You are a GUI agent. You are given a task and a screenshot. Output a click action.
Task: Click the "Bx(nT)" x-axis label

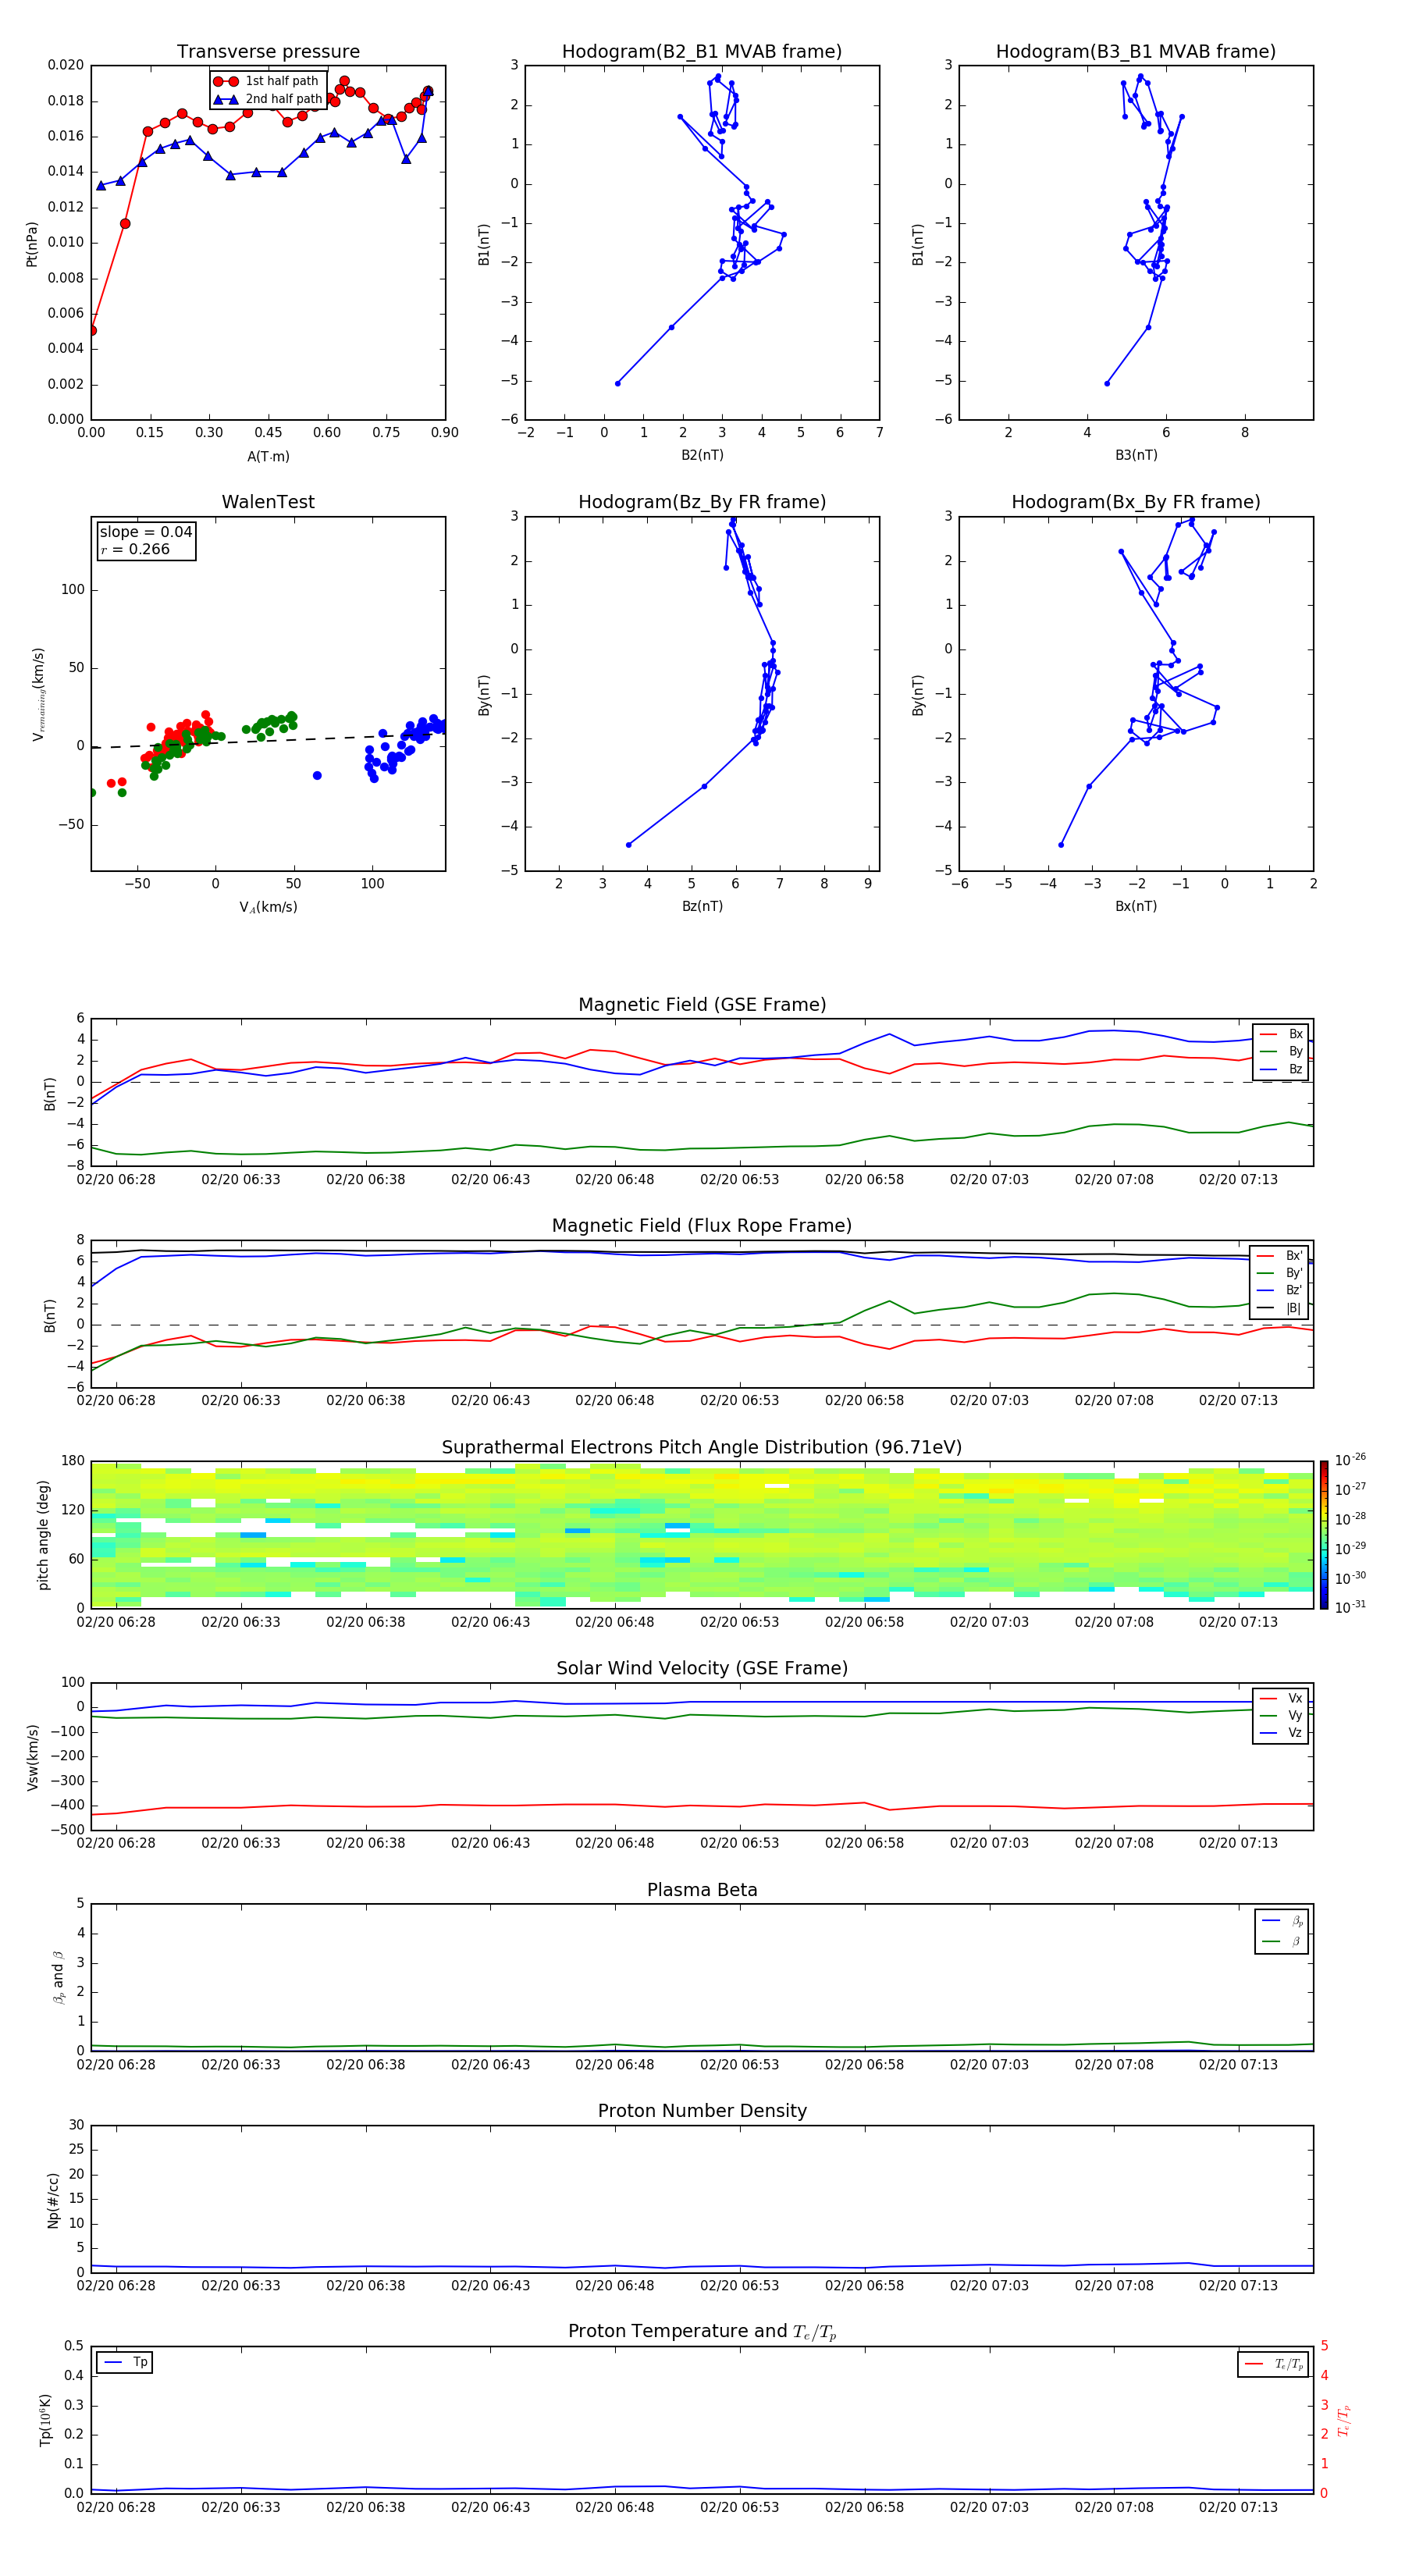pyautogui.click(x=1136, y=906)
